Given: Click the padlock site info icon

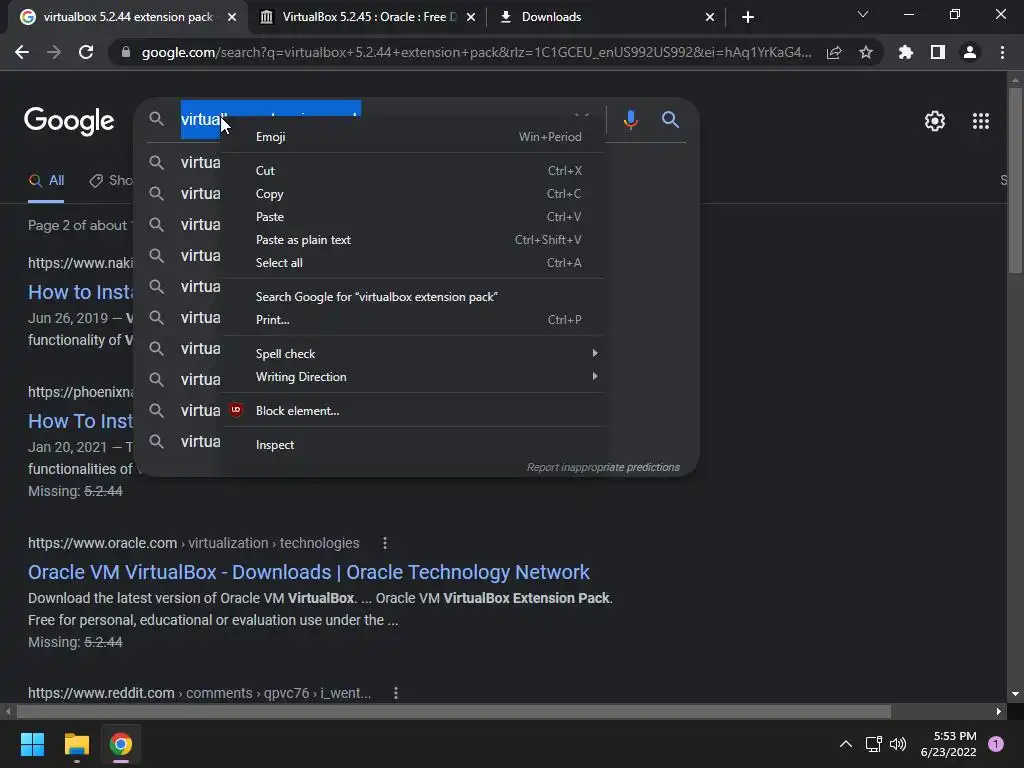Looking at the screenshot, I should (x=126, y=52).
